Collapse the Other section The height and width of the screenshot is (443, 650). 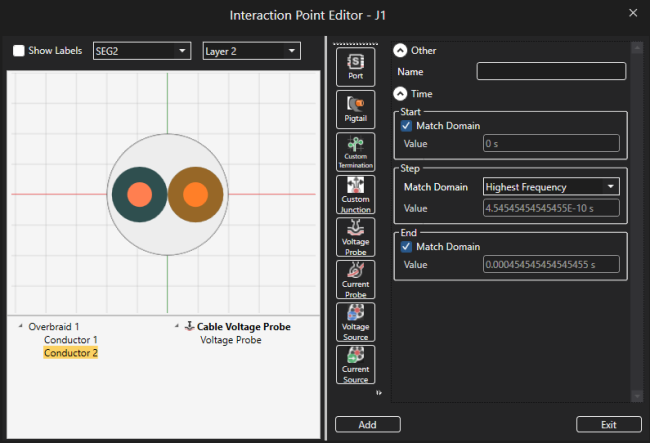point(400,51)
